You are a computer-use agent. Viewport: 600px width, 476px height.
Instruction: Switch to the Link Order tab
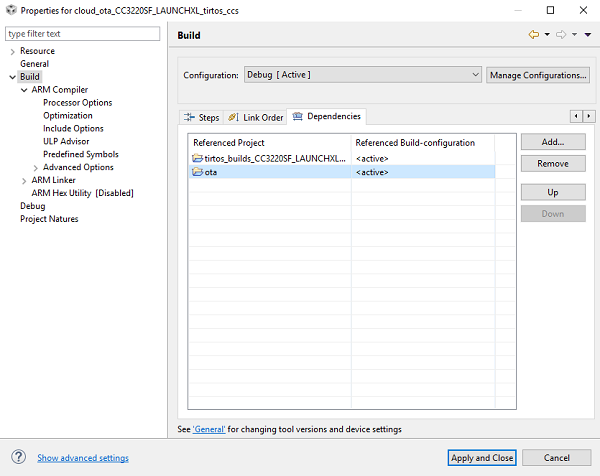[256, 117]
